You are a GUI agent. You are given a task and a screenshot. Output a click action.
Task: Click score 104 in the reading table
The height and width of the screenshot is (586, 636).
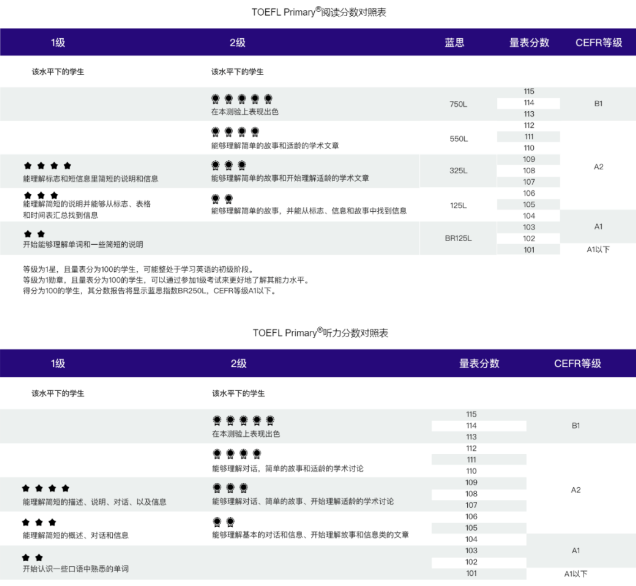(x=529, y=216)
